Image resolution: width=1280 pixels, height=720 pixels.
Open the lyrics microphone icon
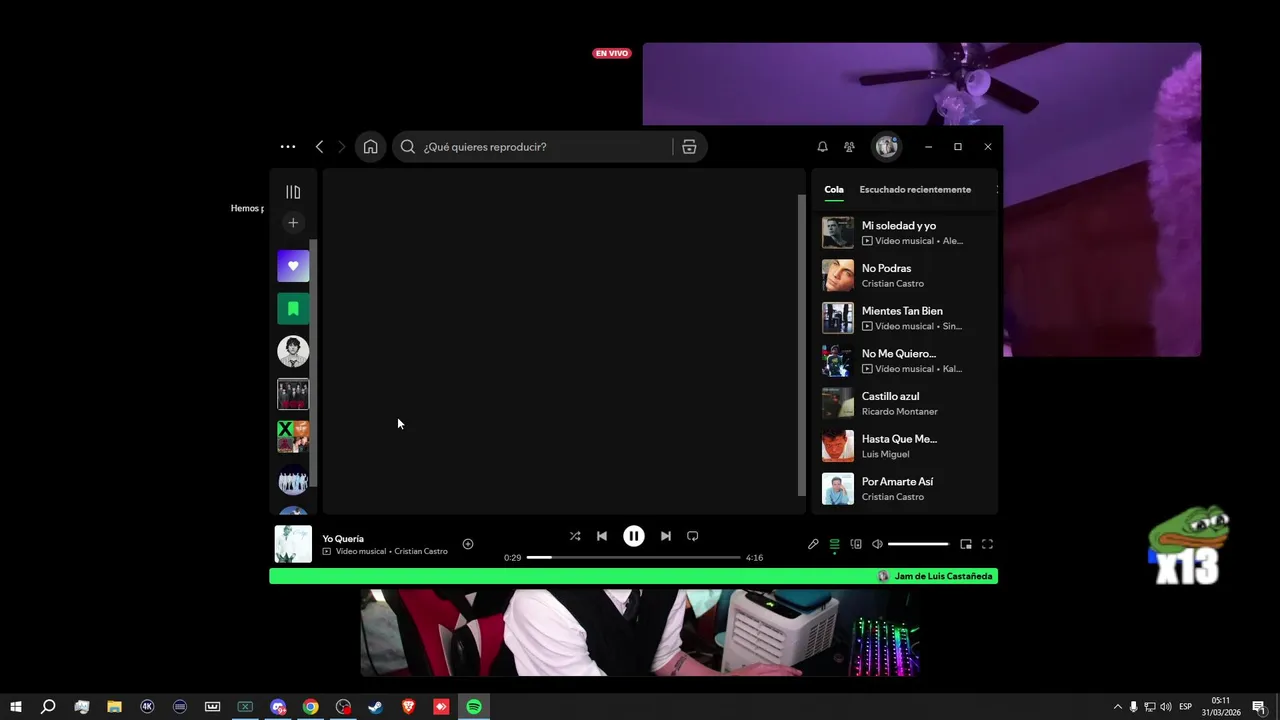813,544
